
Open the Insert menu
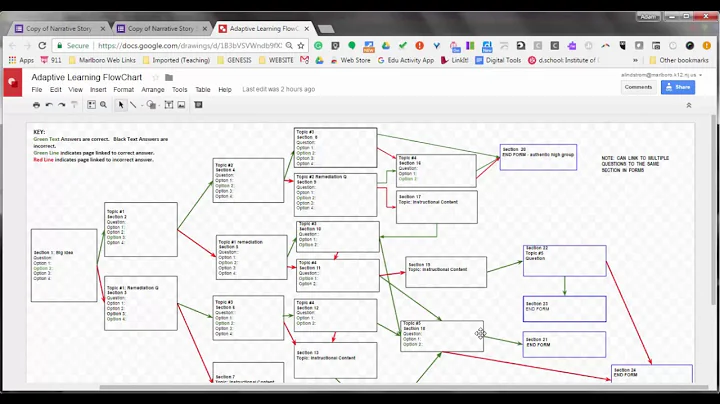[x=98, y=90]
